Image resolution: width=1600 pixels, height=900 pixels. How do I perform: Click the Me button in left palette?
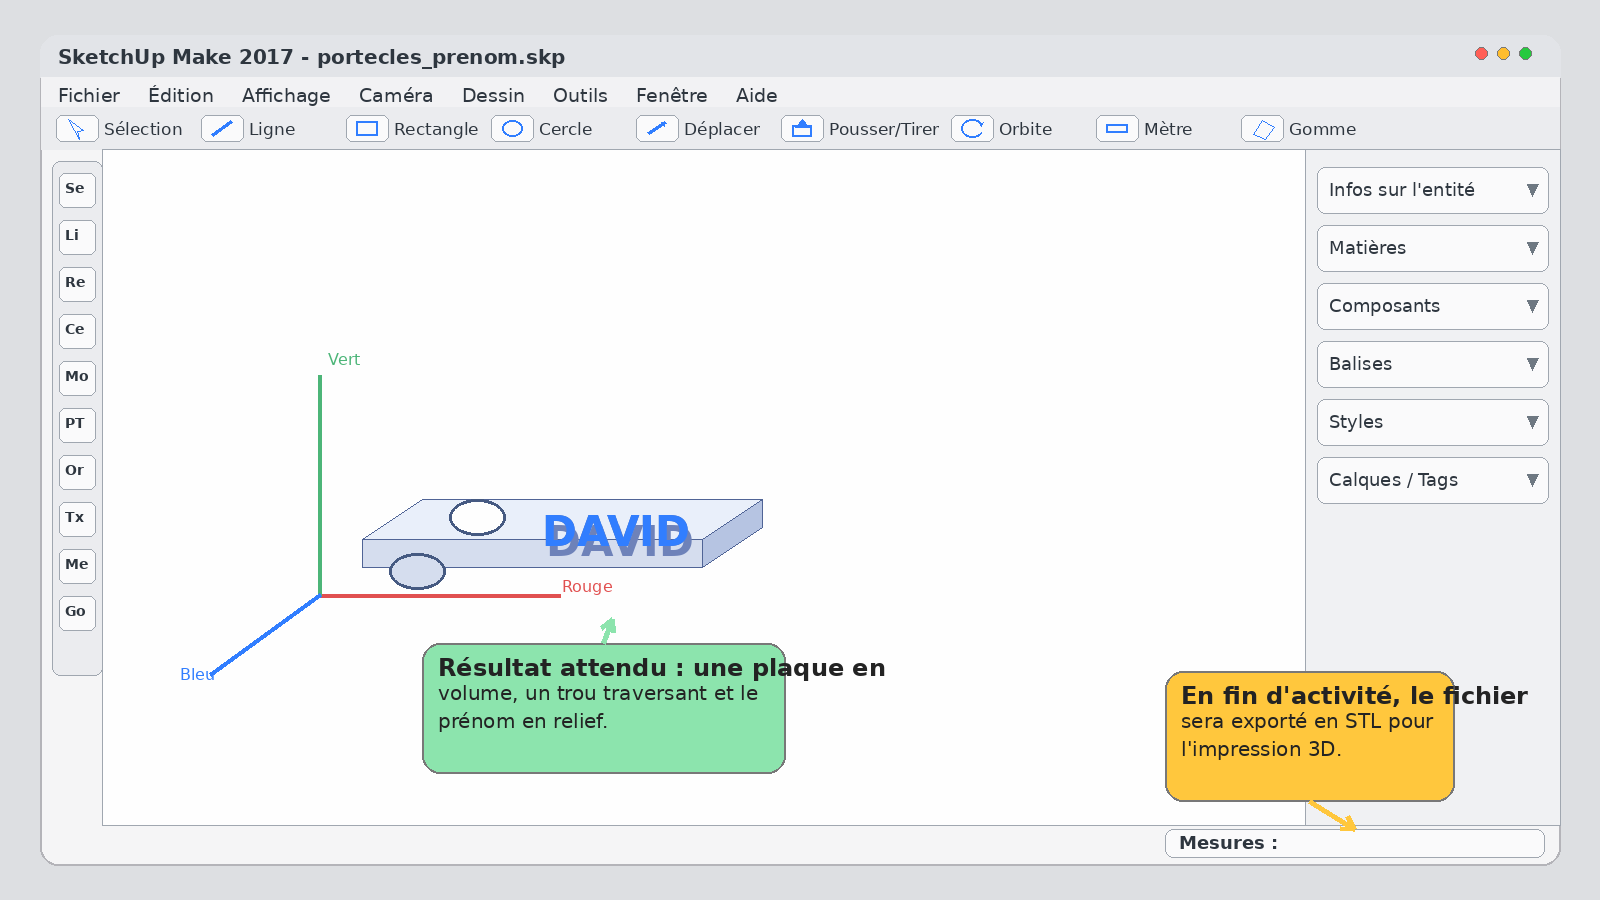pos(77,566)
